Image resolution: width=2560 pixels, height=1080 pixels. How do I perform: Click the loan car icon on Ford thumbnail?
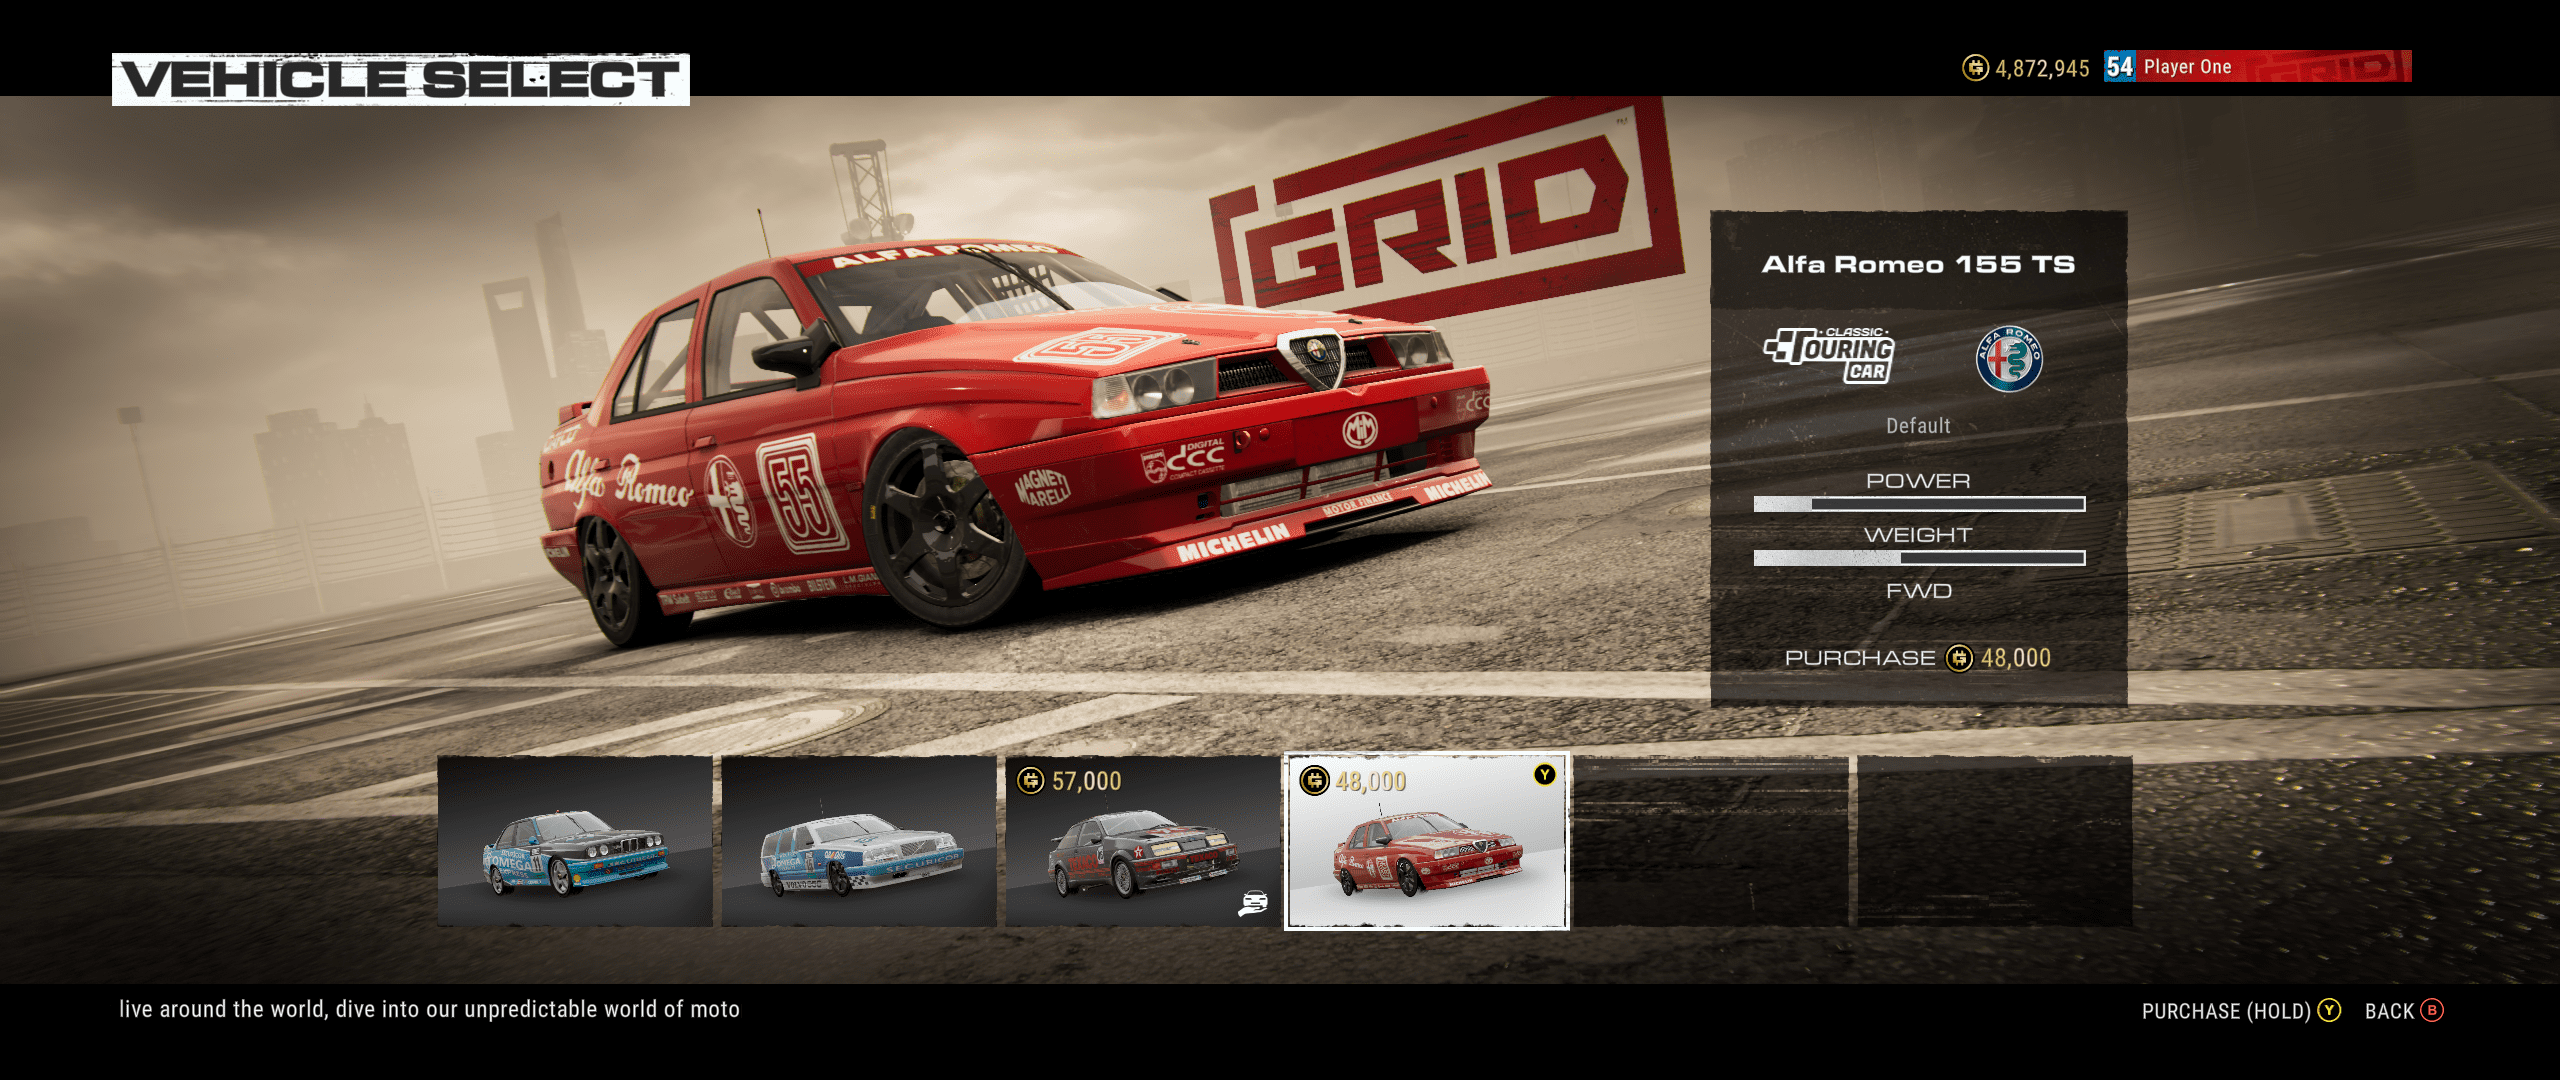pyautogui.click(x=1253, y=903)
